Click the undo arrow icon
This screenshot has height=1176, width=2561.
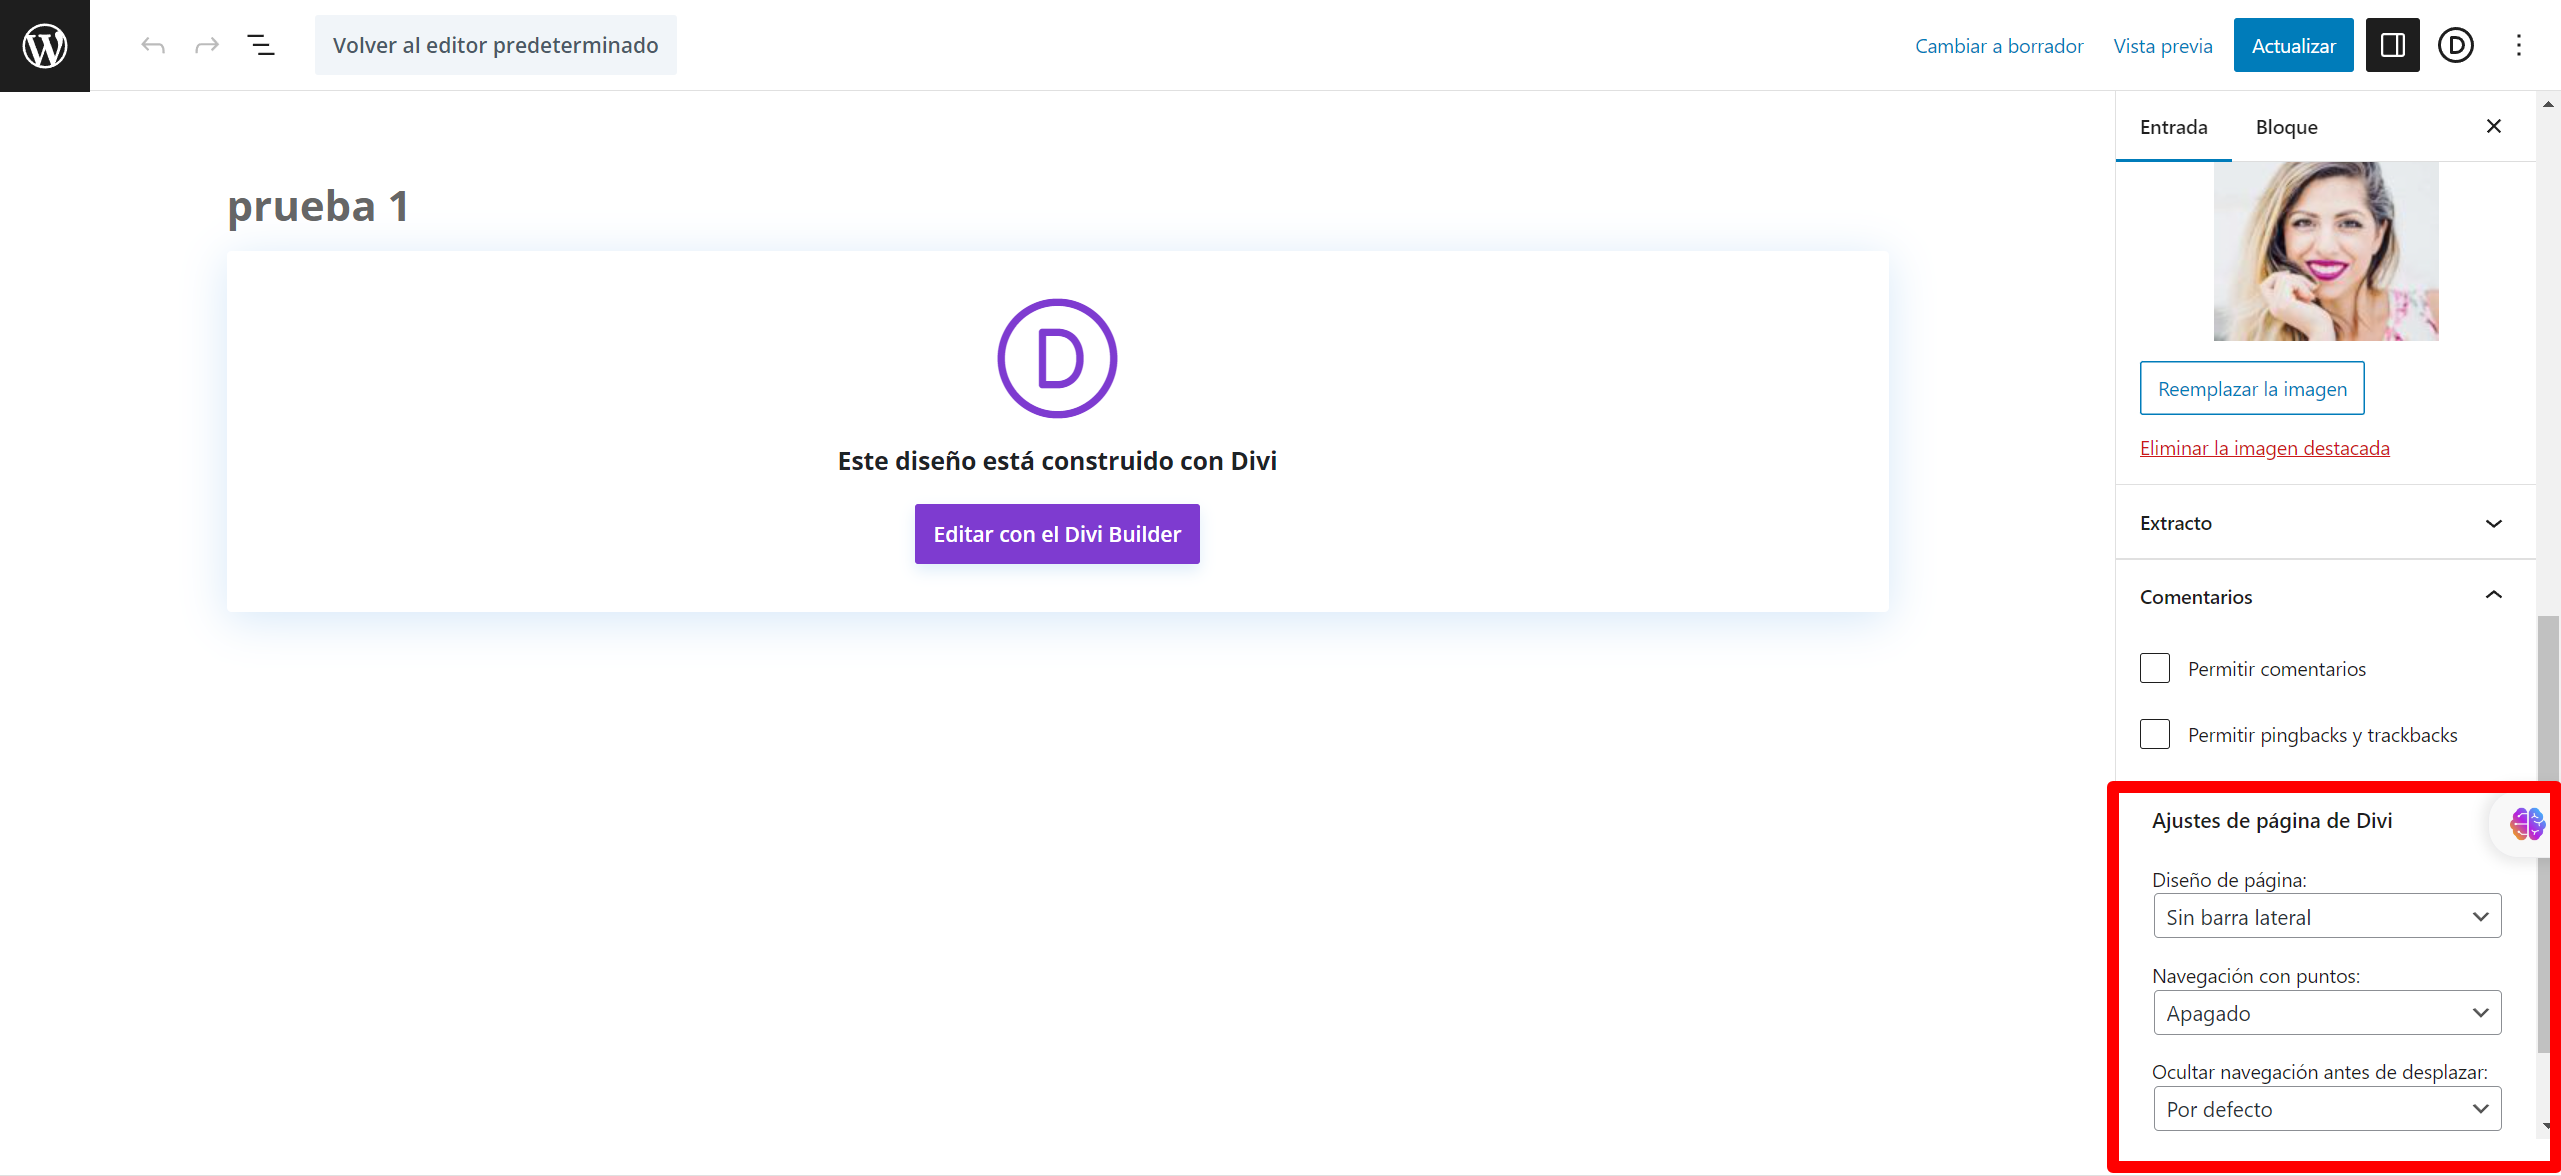click(x=153, y=45)
